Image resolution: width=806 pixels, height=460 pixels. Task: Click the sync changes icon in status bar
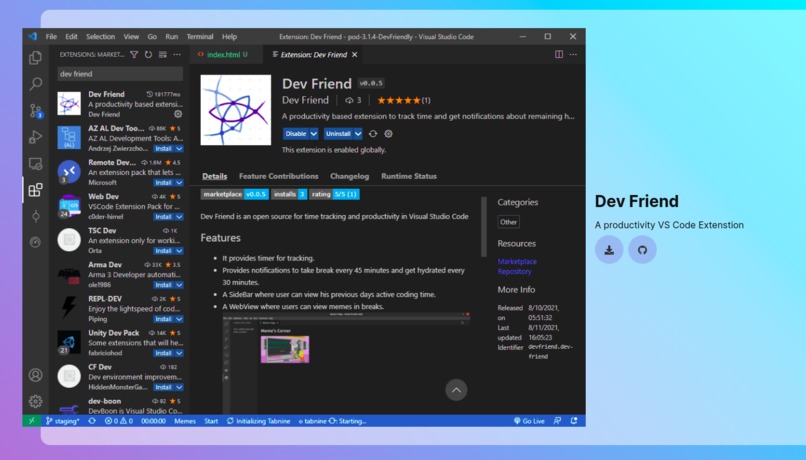click(92, 421)
